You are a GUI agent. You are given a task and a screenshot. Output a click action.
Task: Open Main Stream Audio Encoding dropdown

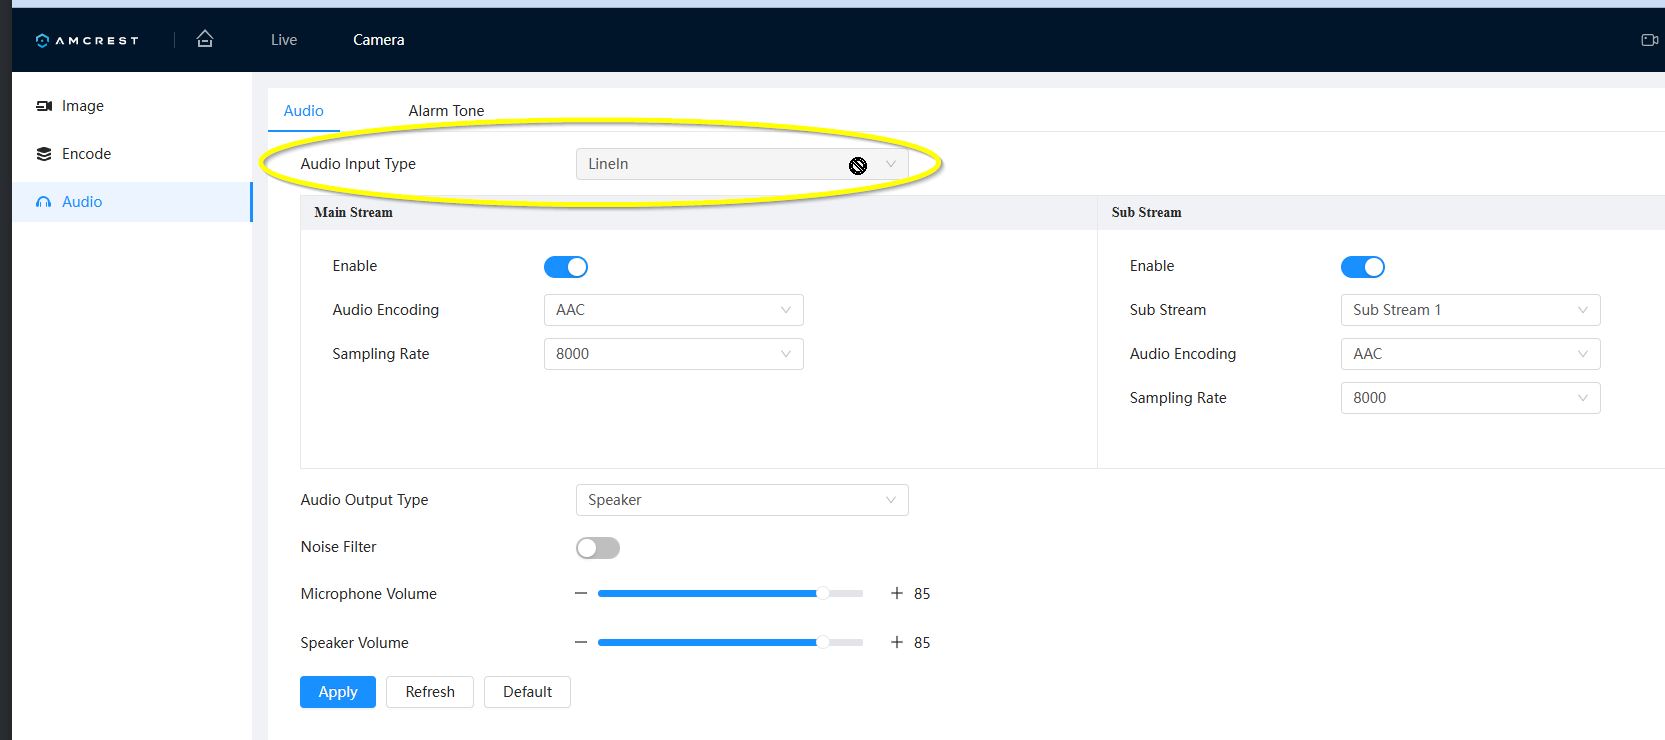[x=674, y=310]
